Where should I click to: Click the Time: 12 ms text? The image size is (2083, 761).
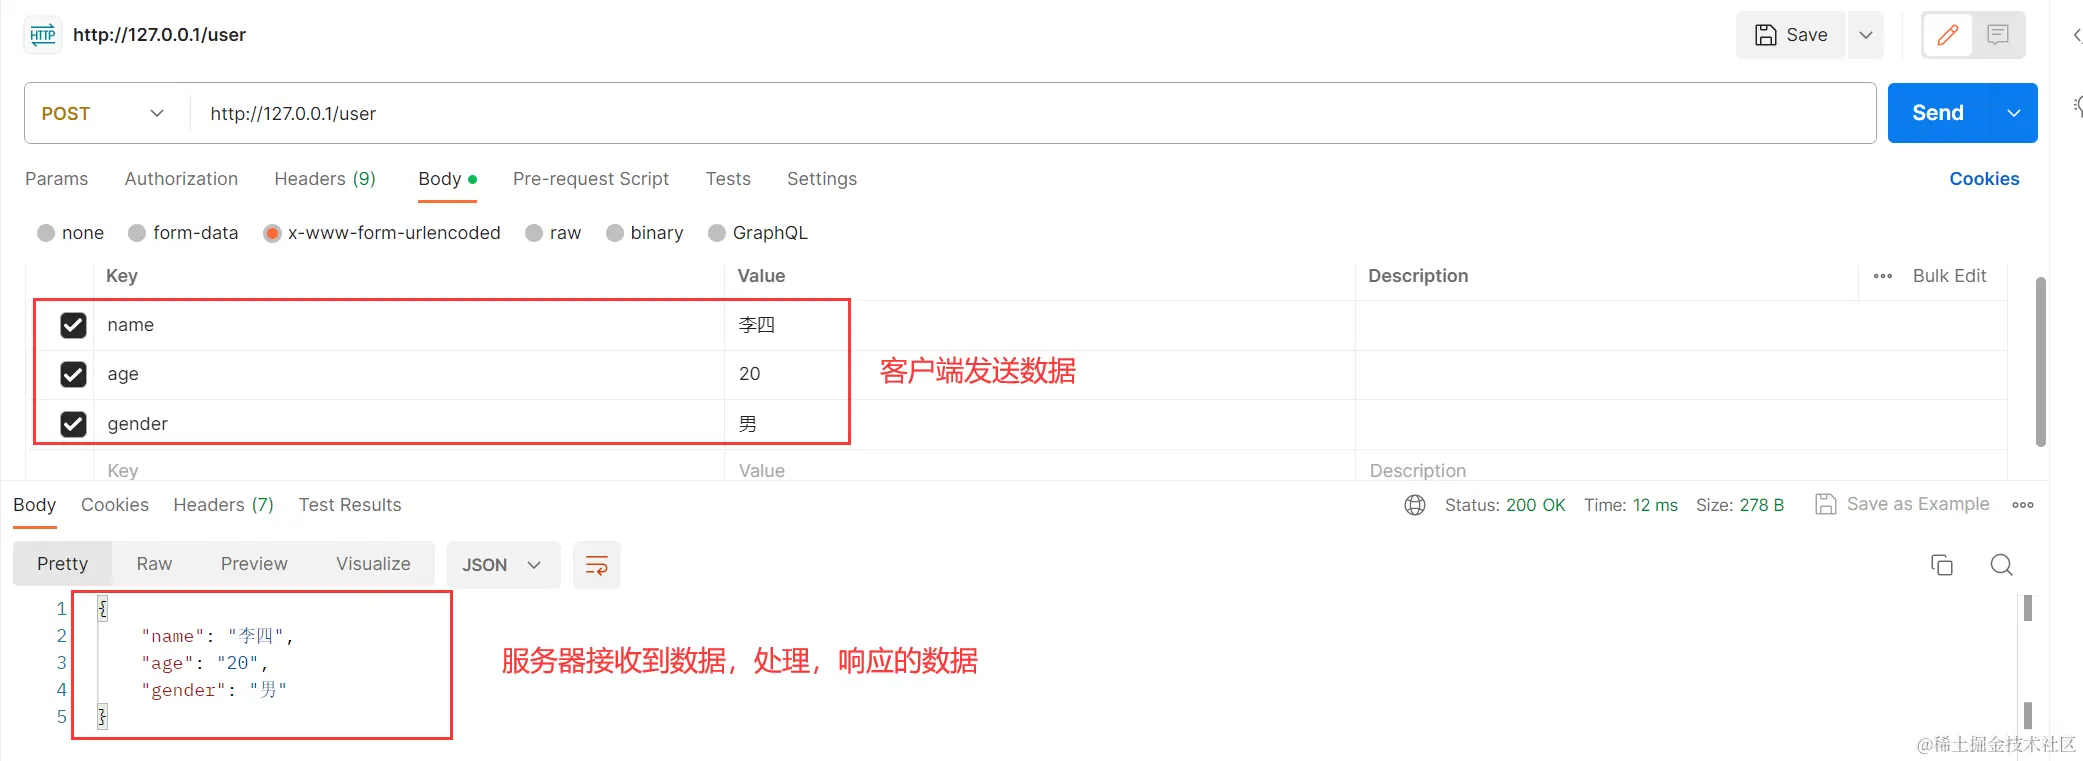1631,505
